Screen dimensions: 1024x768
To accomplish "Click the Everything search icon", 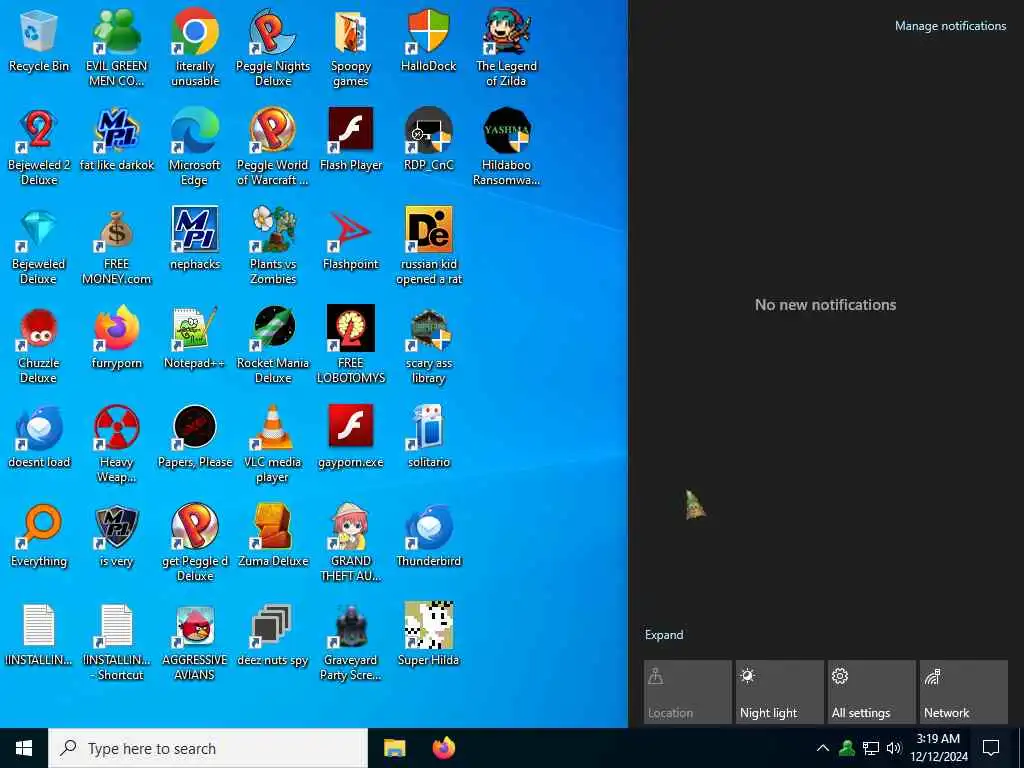I will click(x=39, y=536).
